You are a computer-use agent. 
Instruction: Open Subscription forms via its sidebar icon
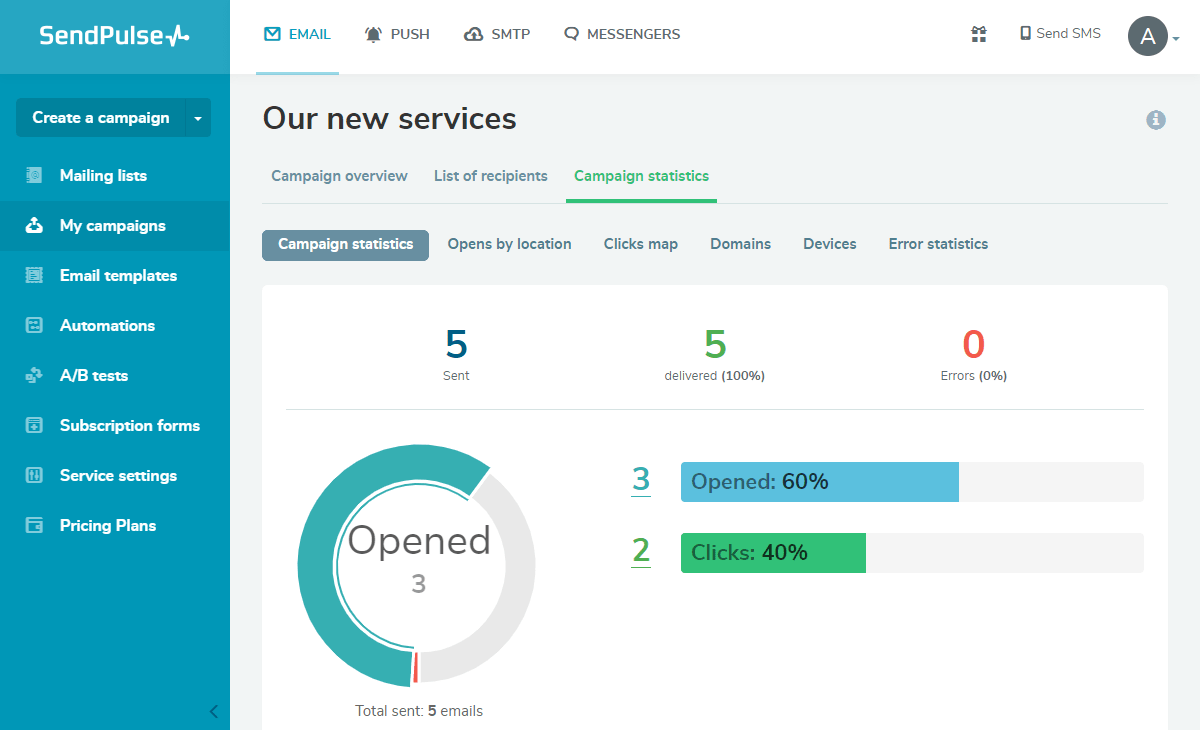coord(34,425)
